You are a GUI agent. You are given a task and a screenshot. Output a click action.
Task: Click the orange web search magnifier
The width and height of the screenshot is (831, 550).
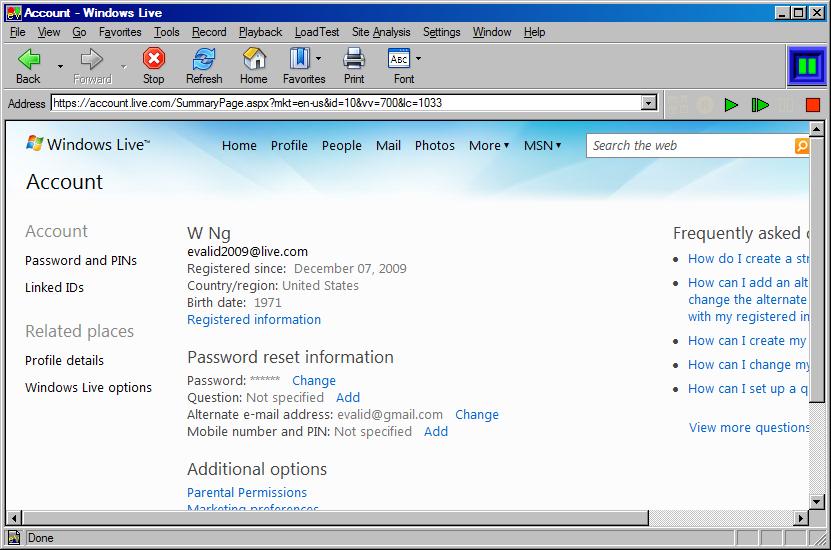(801, 146)
